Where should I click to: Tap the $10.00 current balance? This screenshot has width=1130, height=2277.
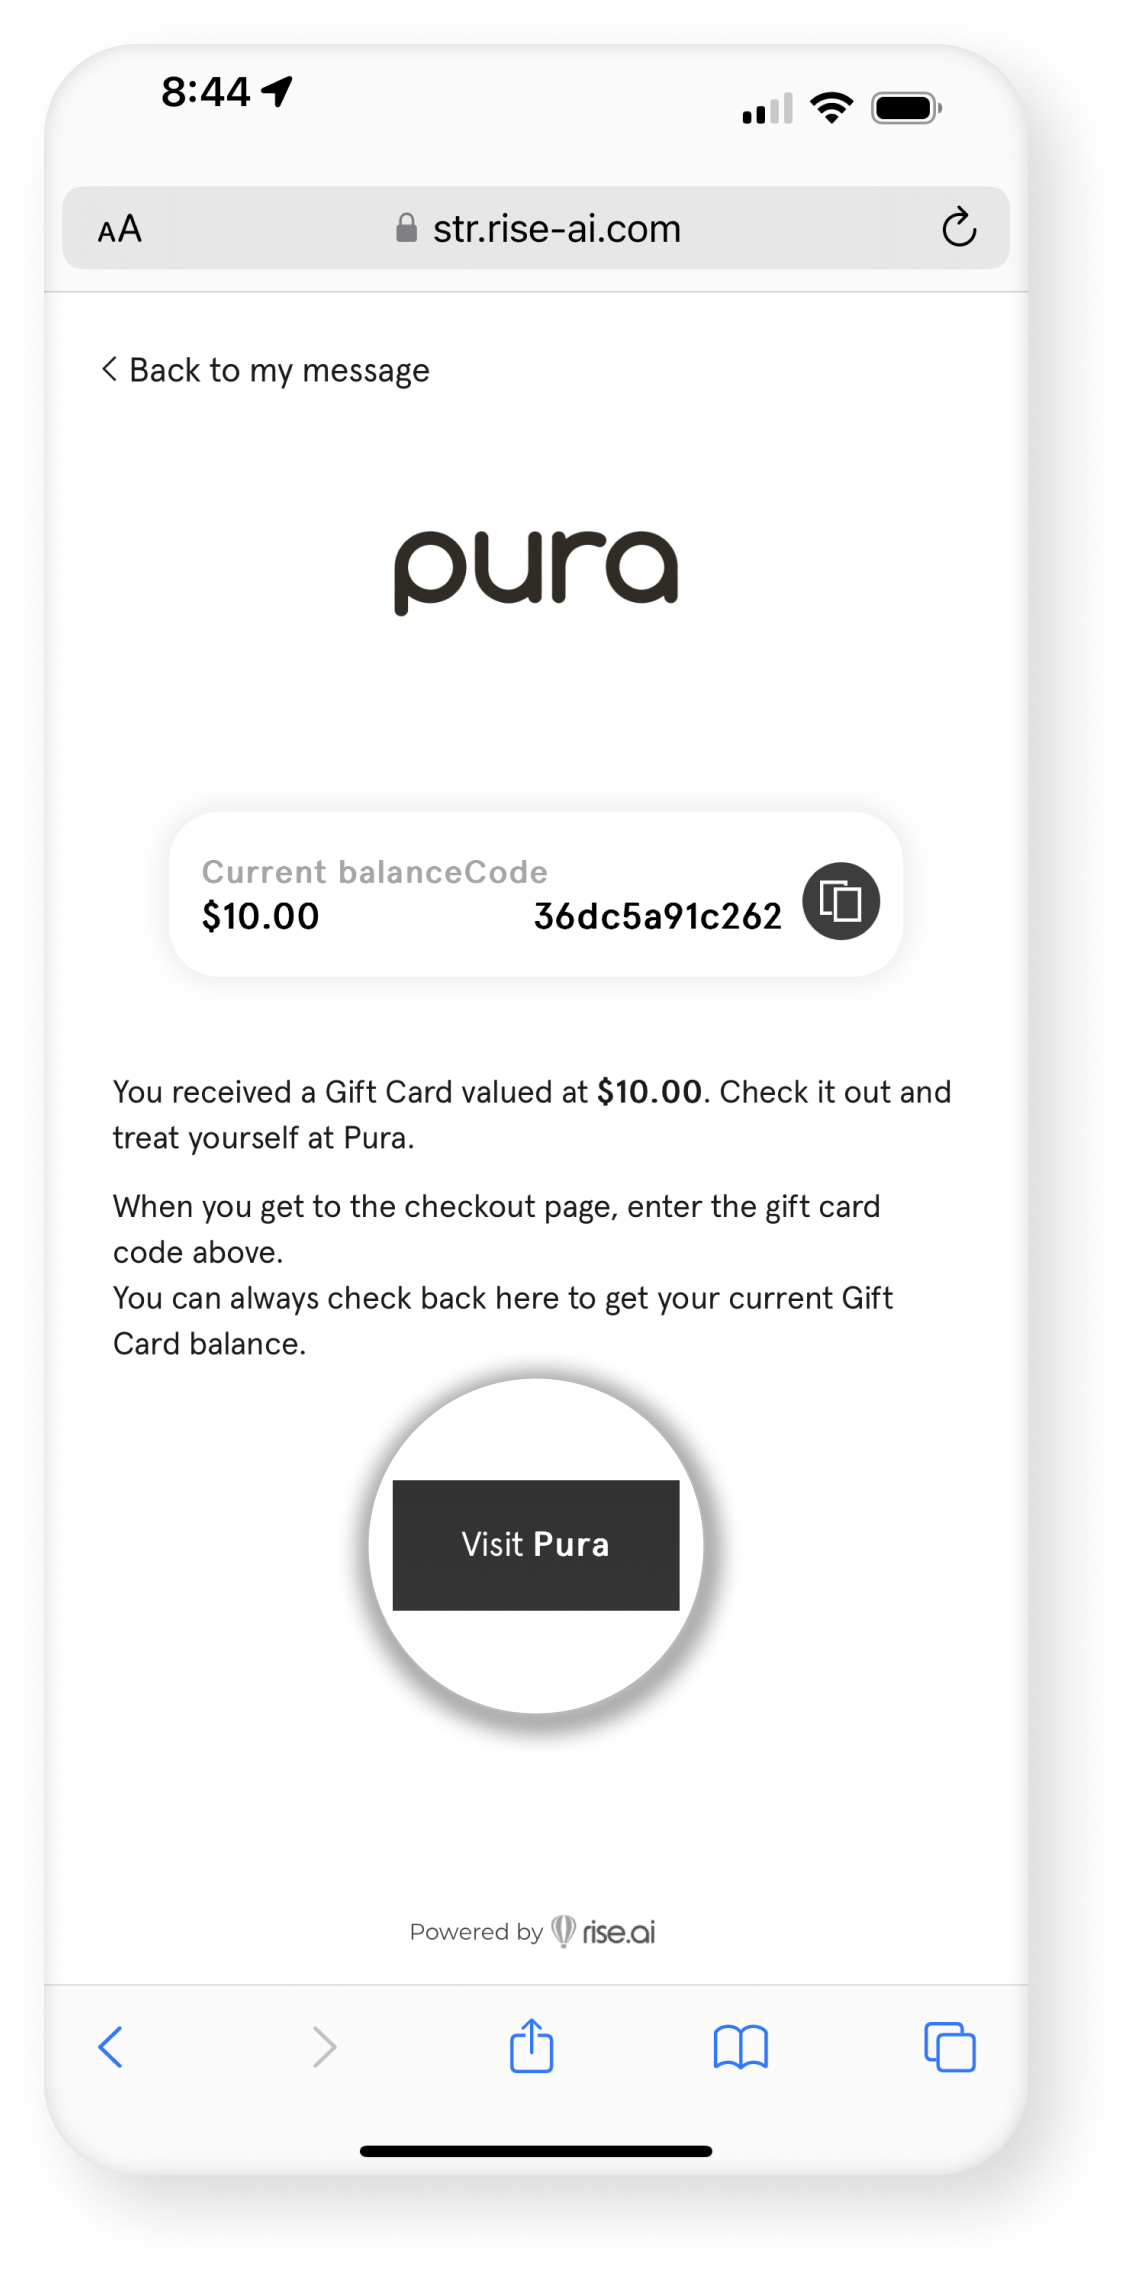[260, 915]
